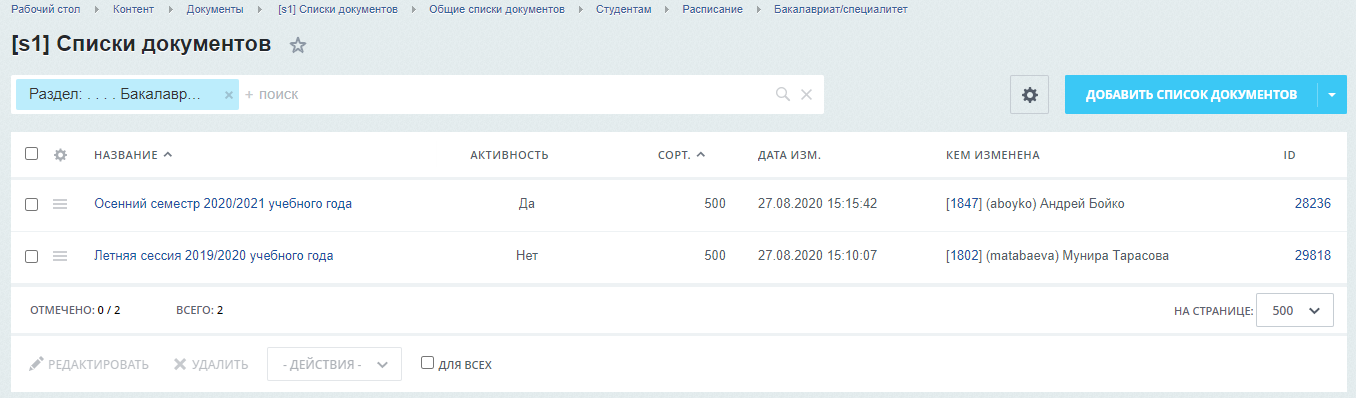Remove the Раздел filter chip
Image resolution: width=1356 pixels, height=398 pixels.
pos(228,95)
